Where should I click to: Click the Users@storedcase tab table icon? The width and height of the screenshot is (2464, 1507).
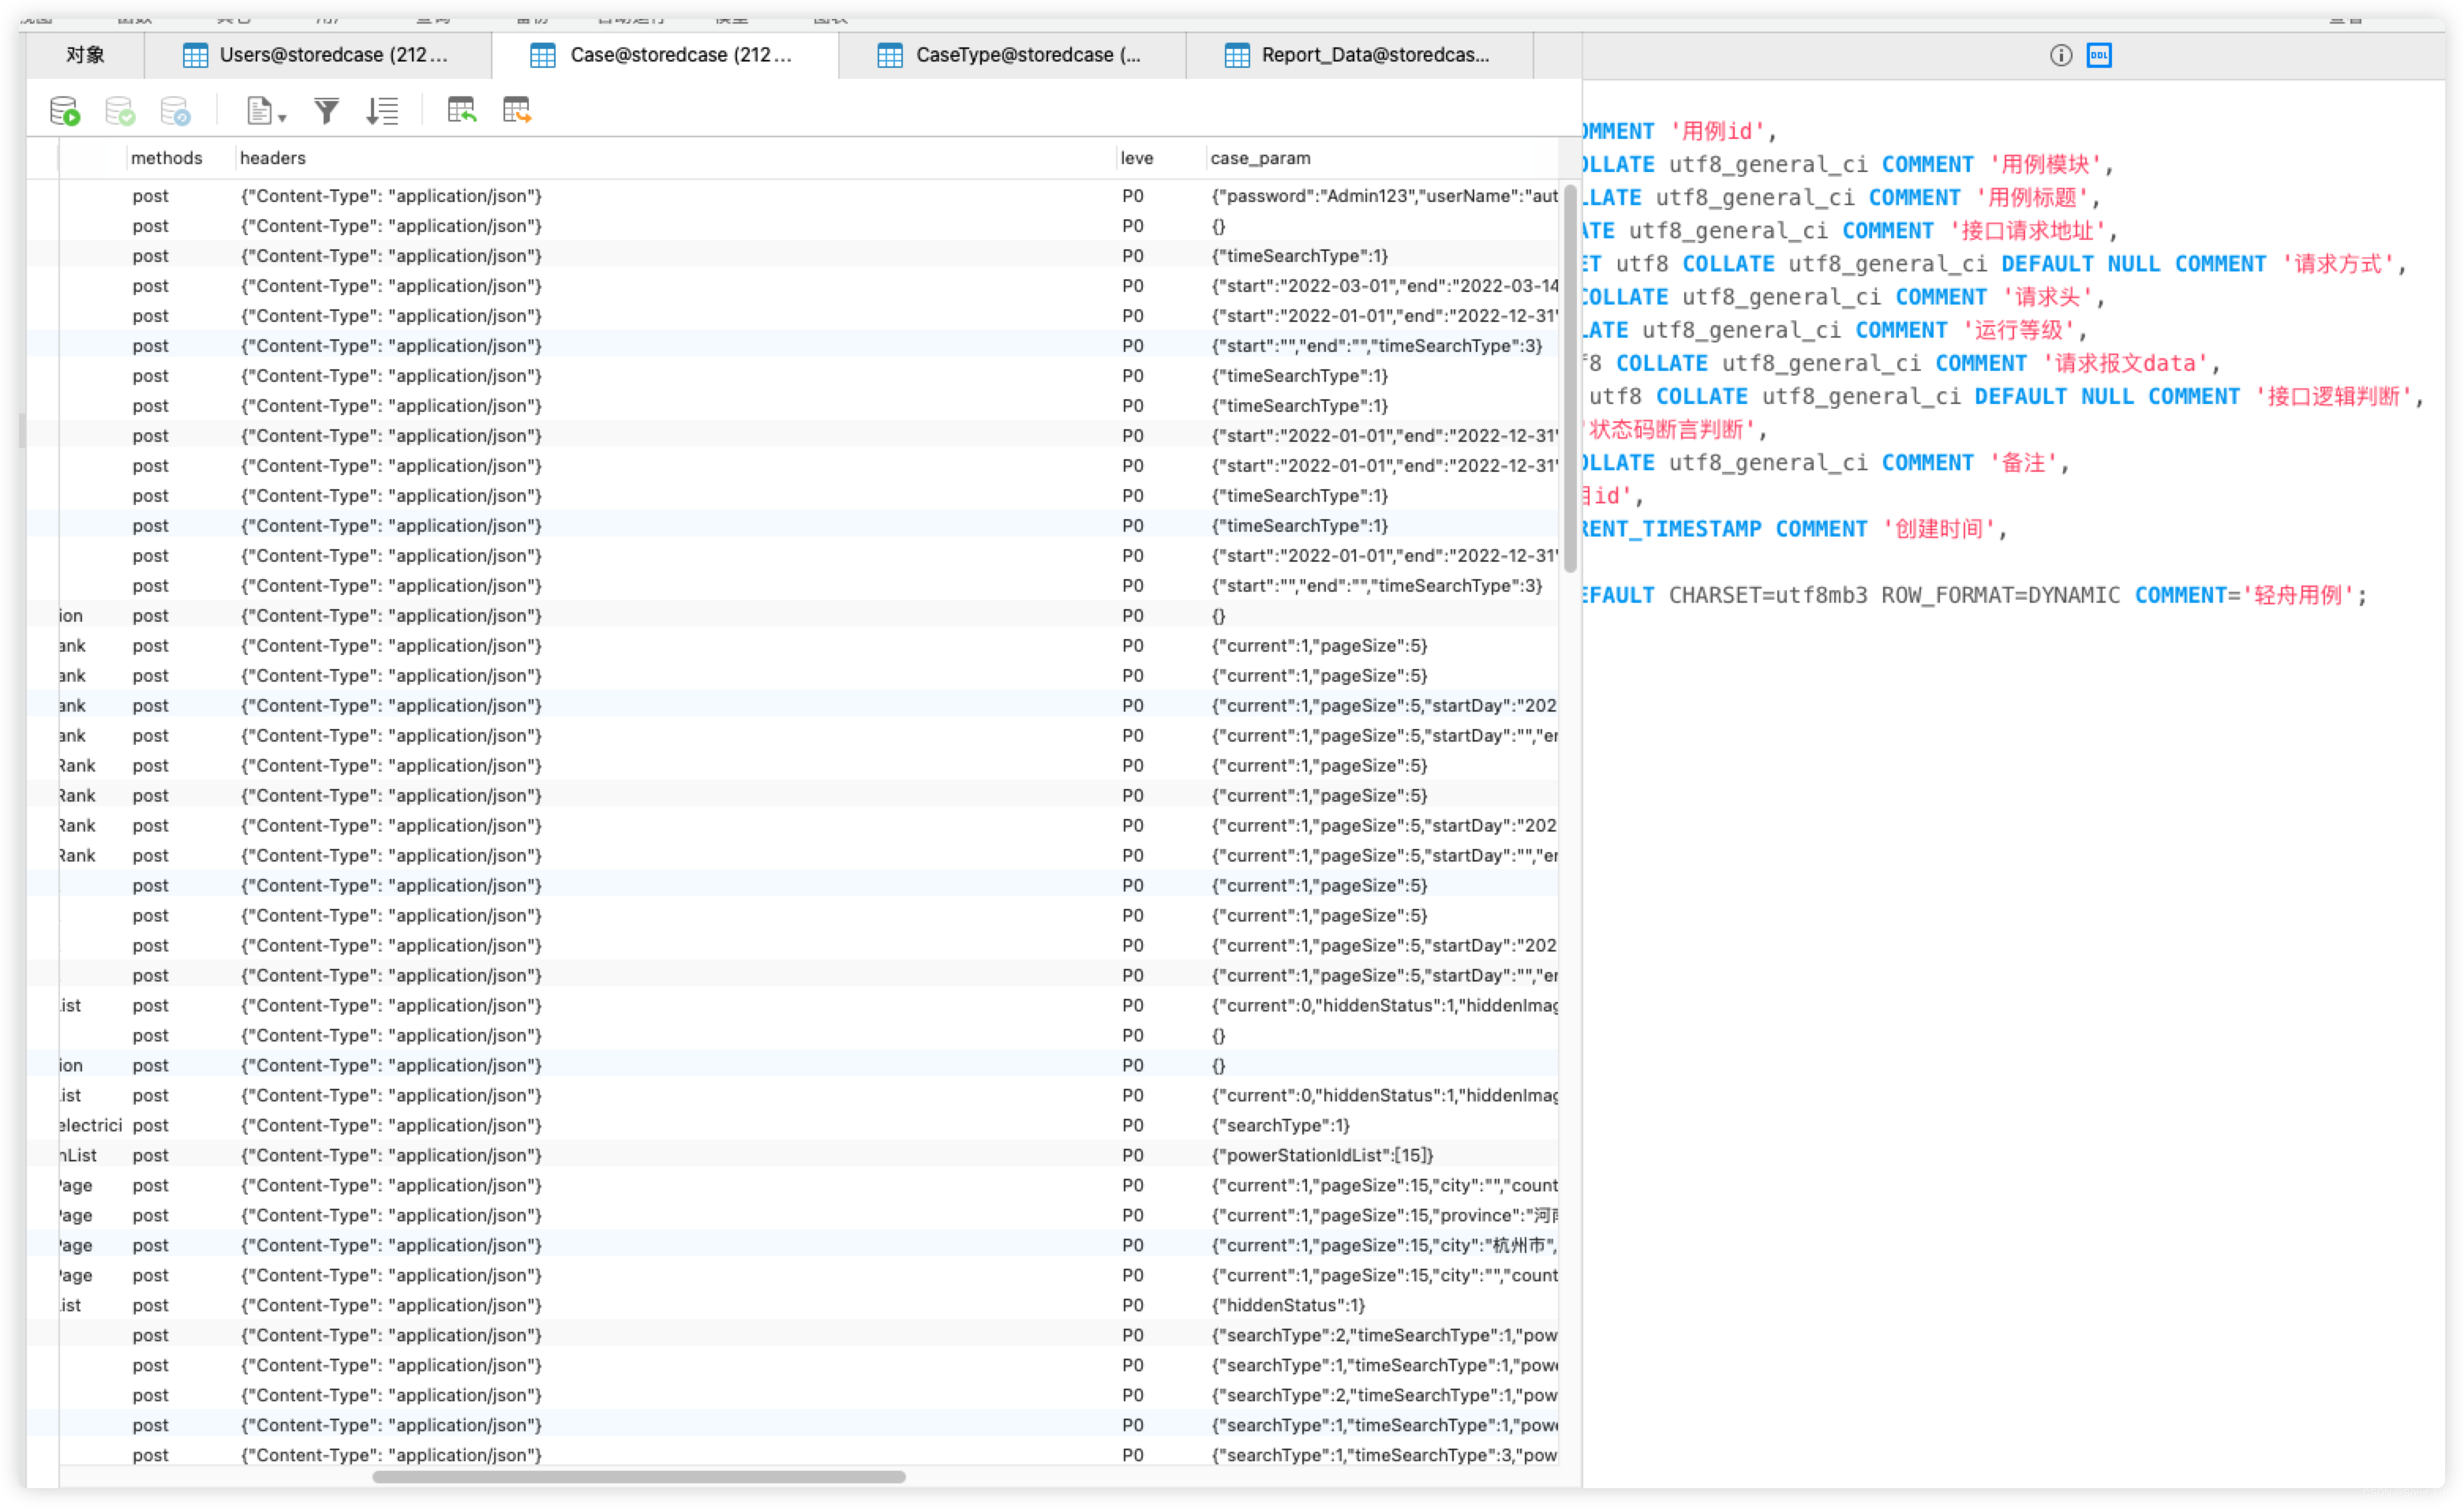[x=195, y=55]
